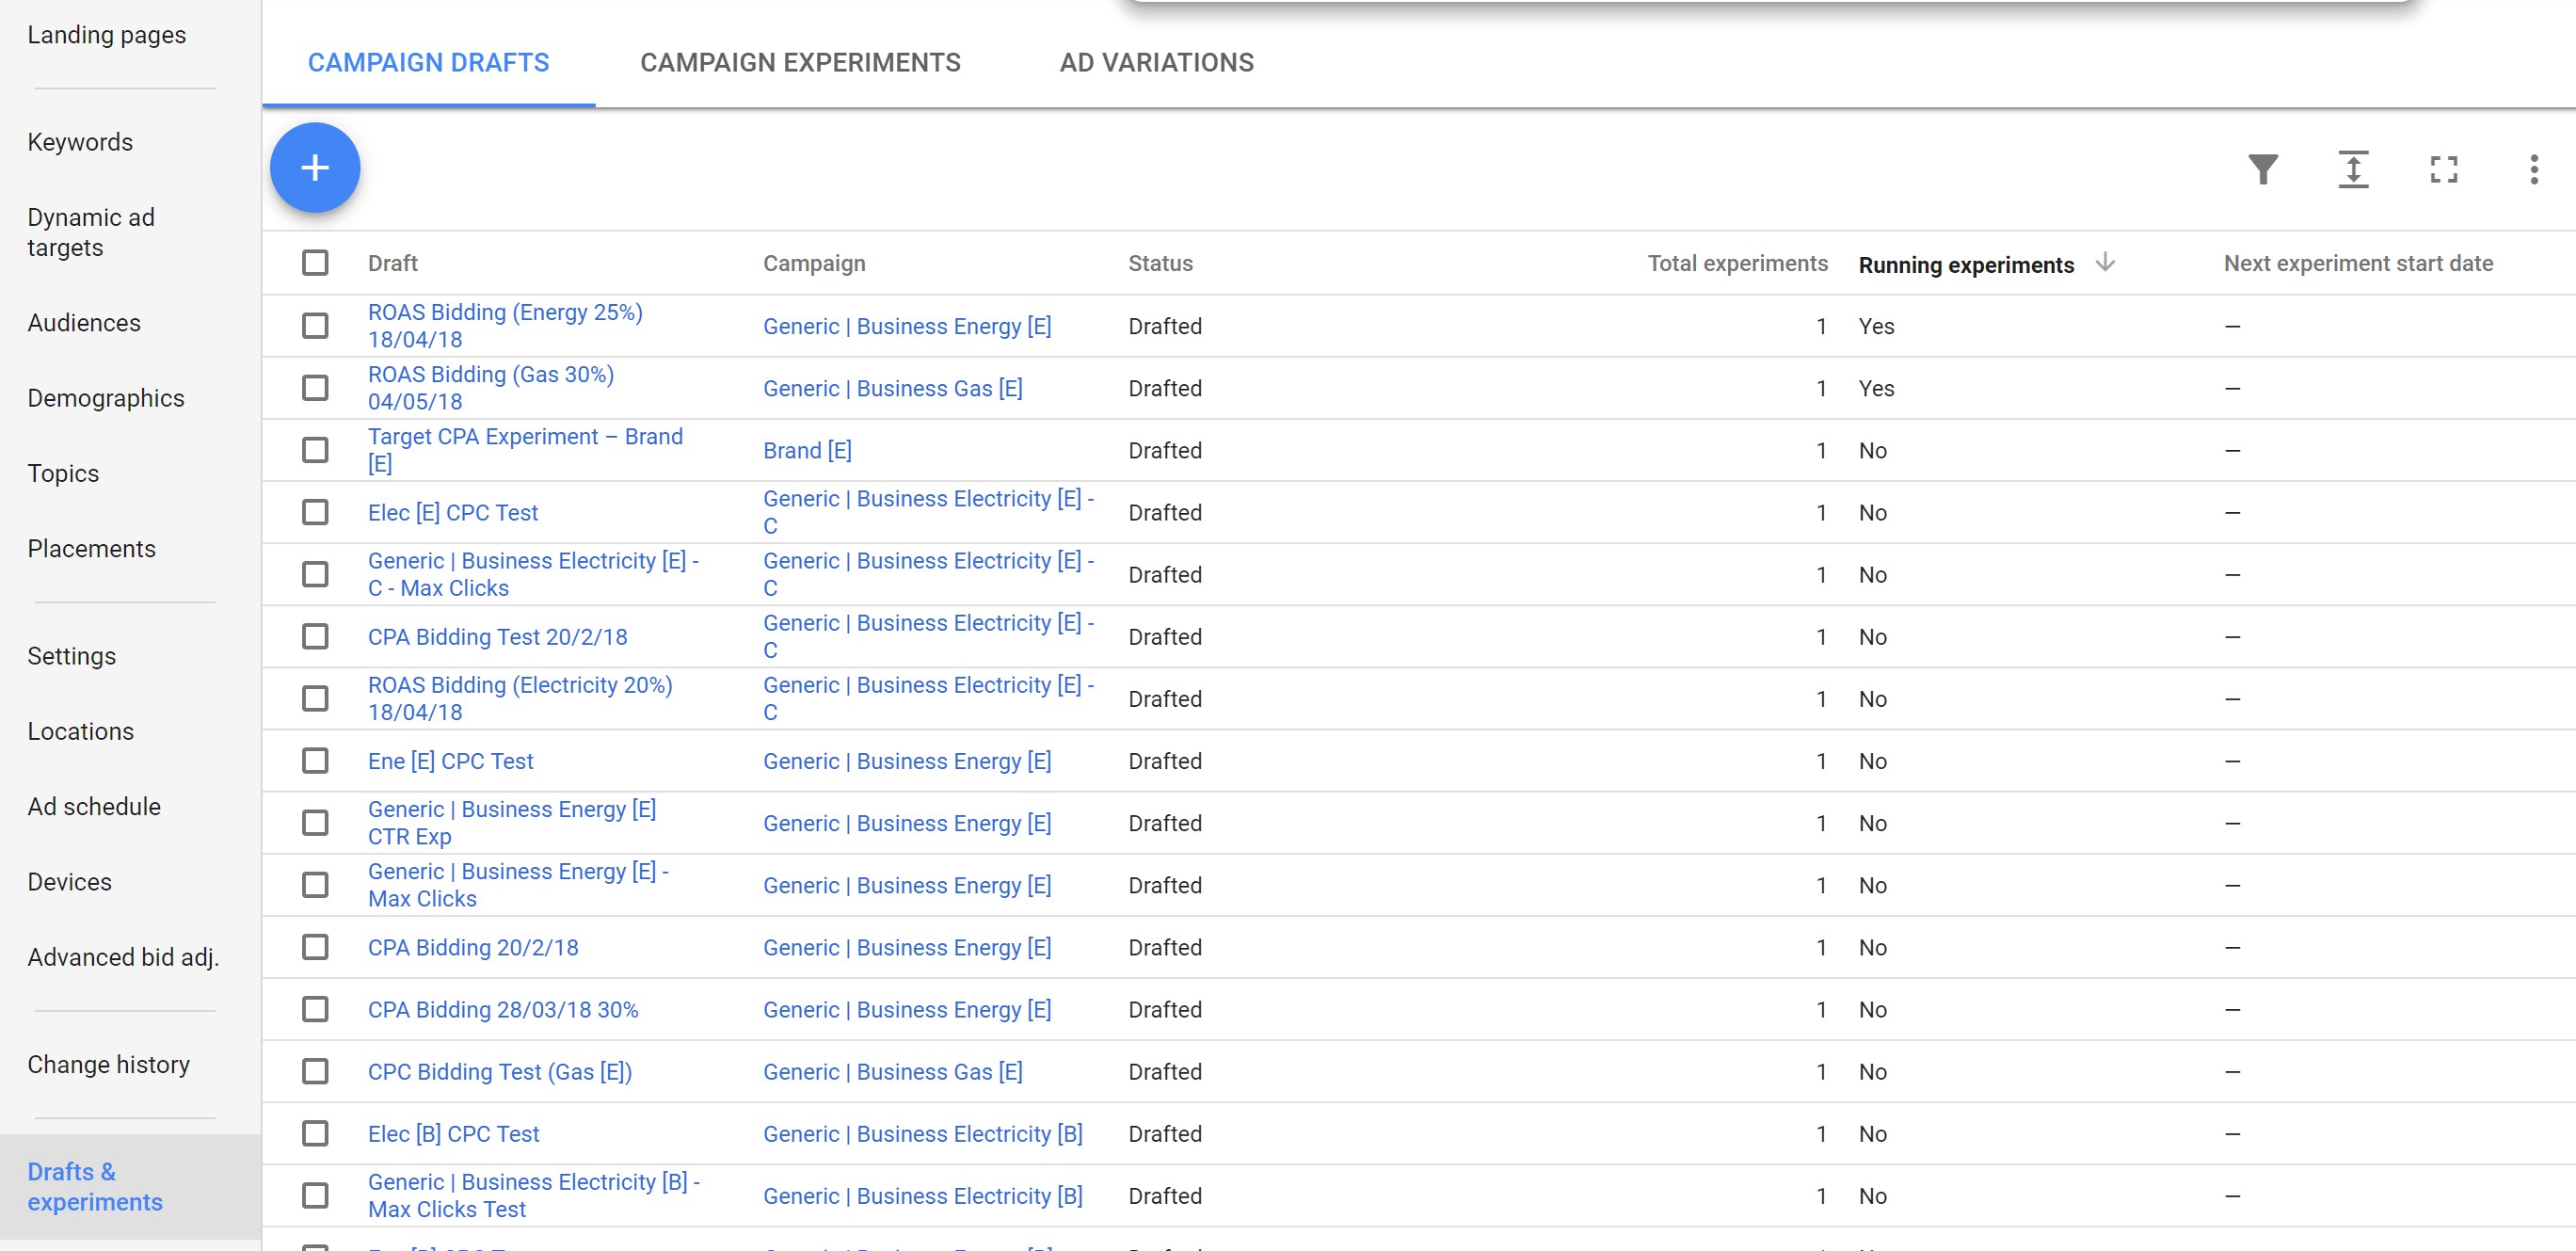Open Dynamic ad targets section
2576x1251 pixels.
coord(91,232)
